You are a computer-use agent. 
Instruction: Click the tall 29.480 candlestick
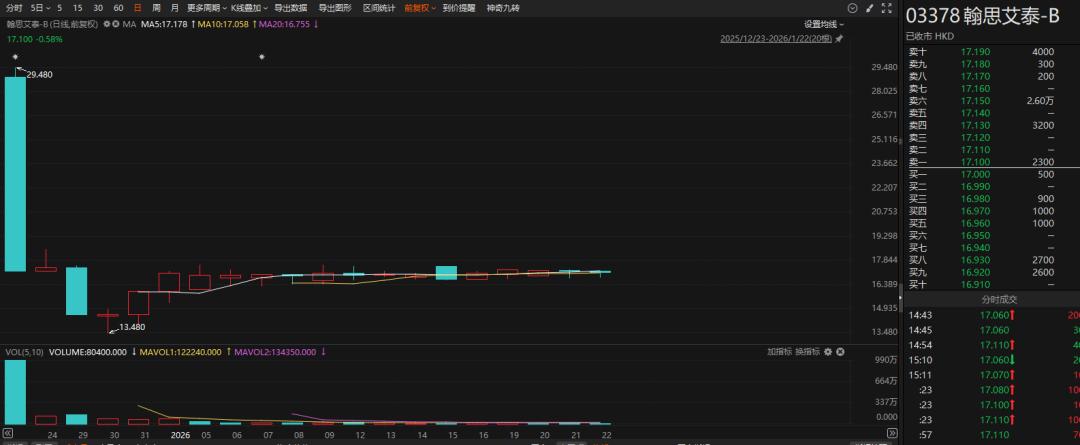[15, 174]
